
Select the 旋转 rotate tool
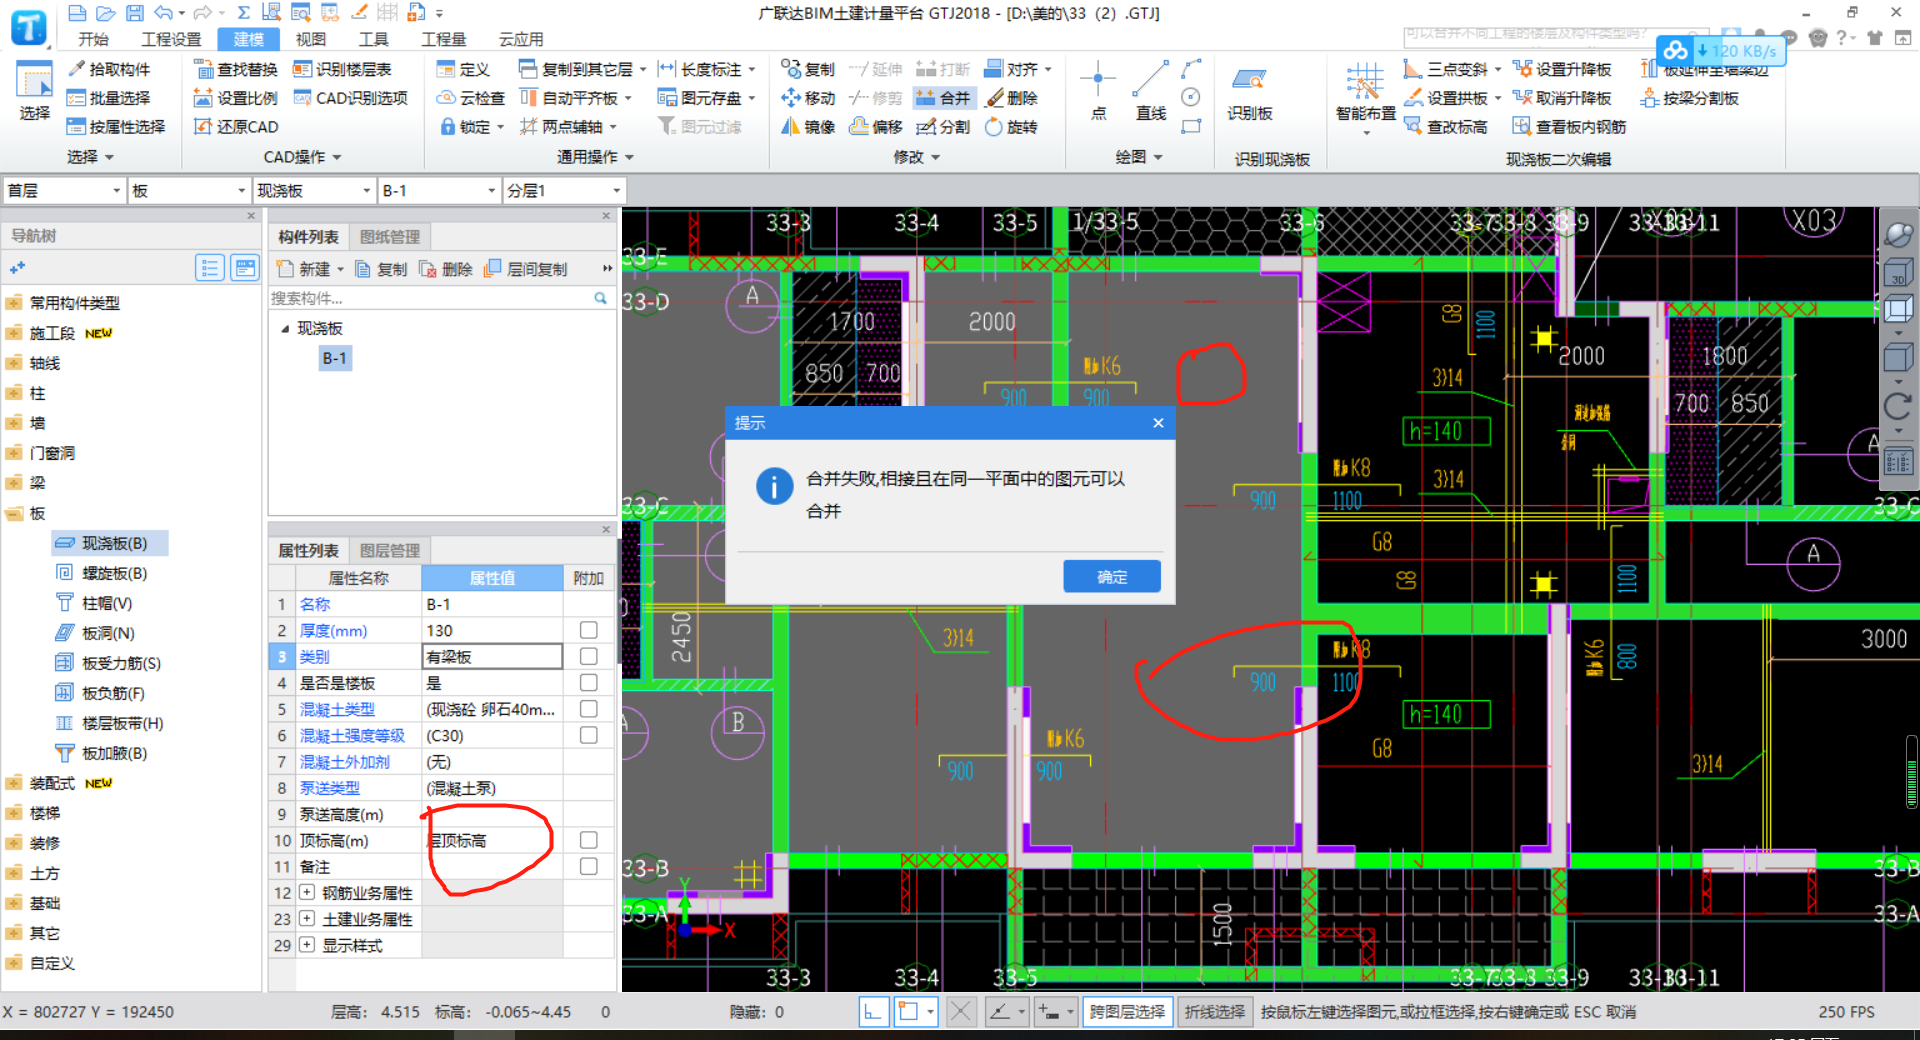(x=1011, y=127)
